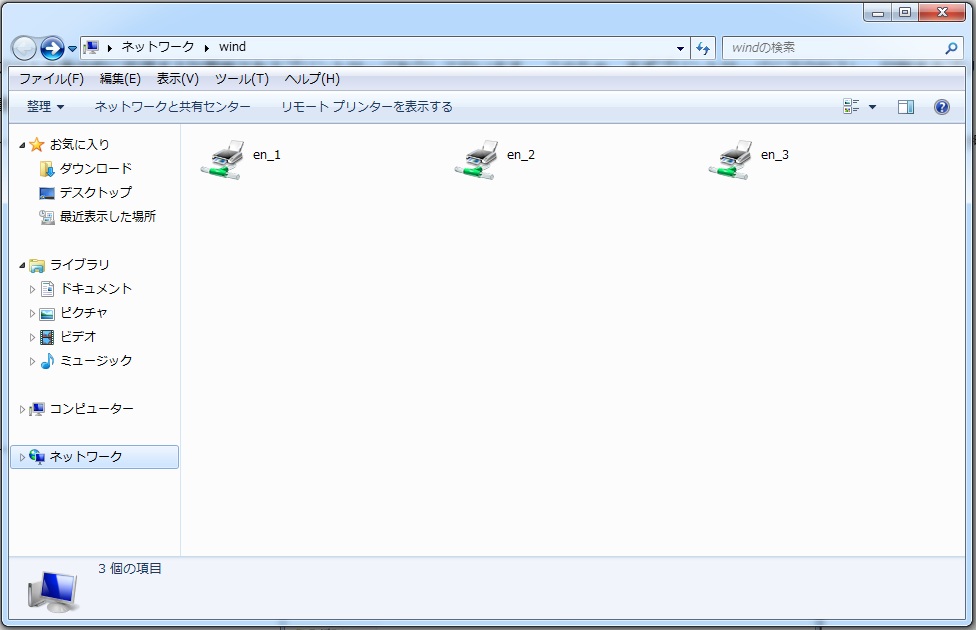
Task: Open デスクトップ in favorites
Action: (x=95, y=192)
